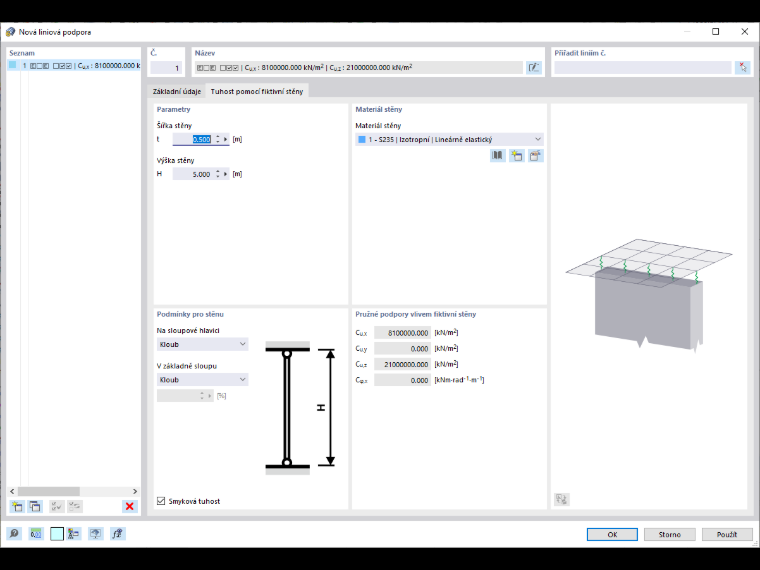The width and height of the screenshot is (760, 570).
Task: Click the wall width t spinner arrows
Action: (218, 139)
